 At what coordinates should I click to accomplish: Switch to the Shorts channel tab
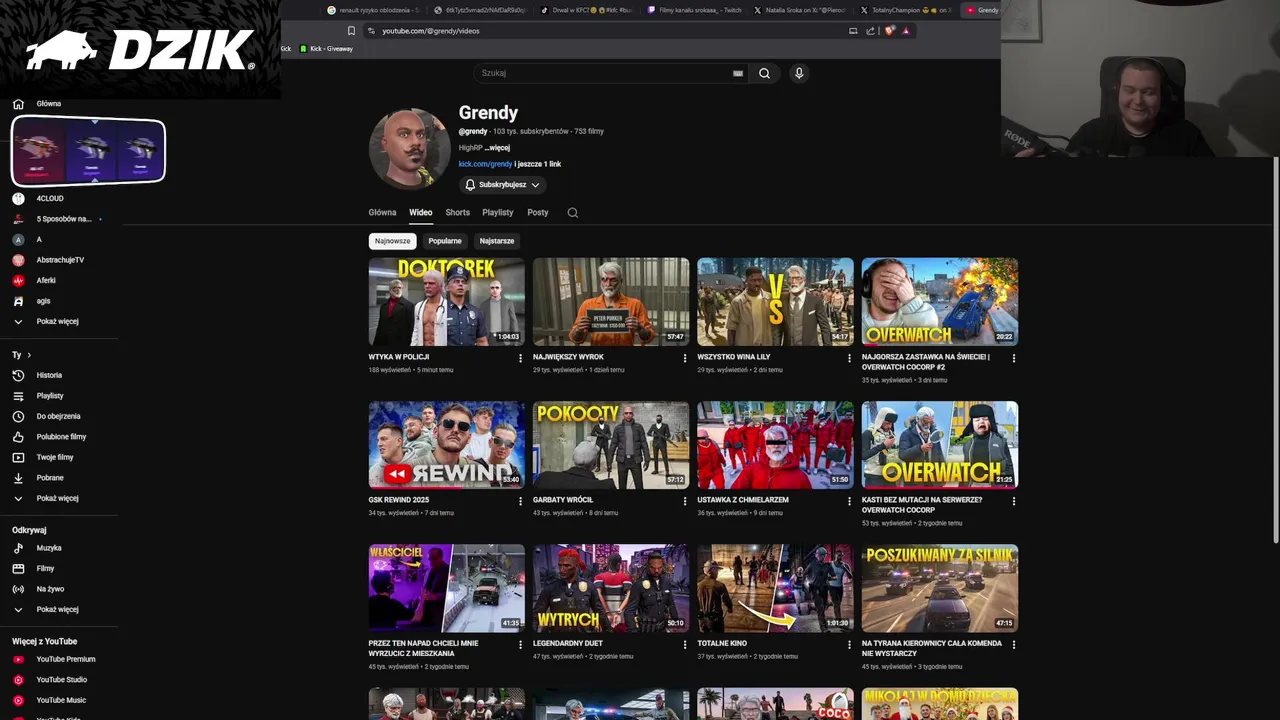tap(457, 212)
